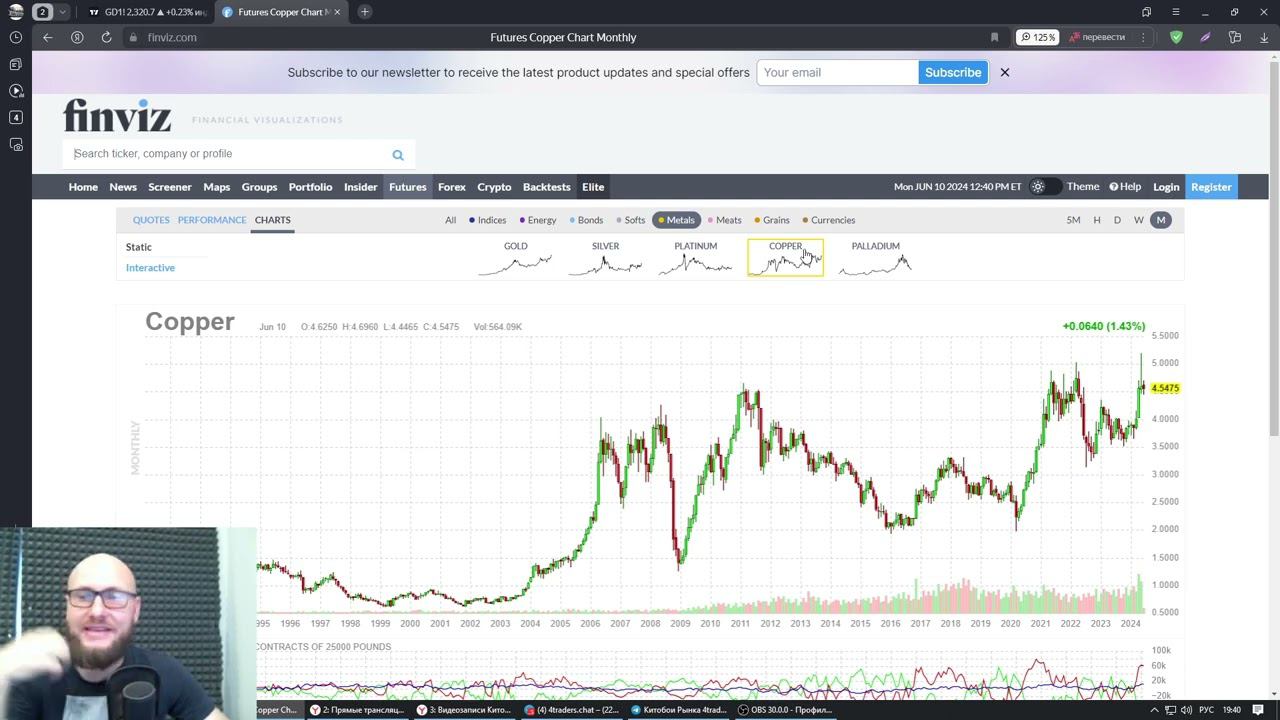Click the finviz logo
The height and width of the screenshot is (720, 1280).
click(117, 115)
